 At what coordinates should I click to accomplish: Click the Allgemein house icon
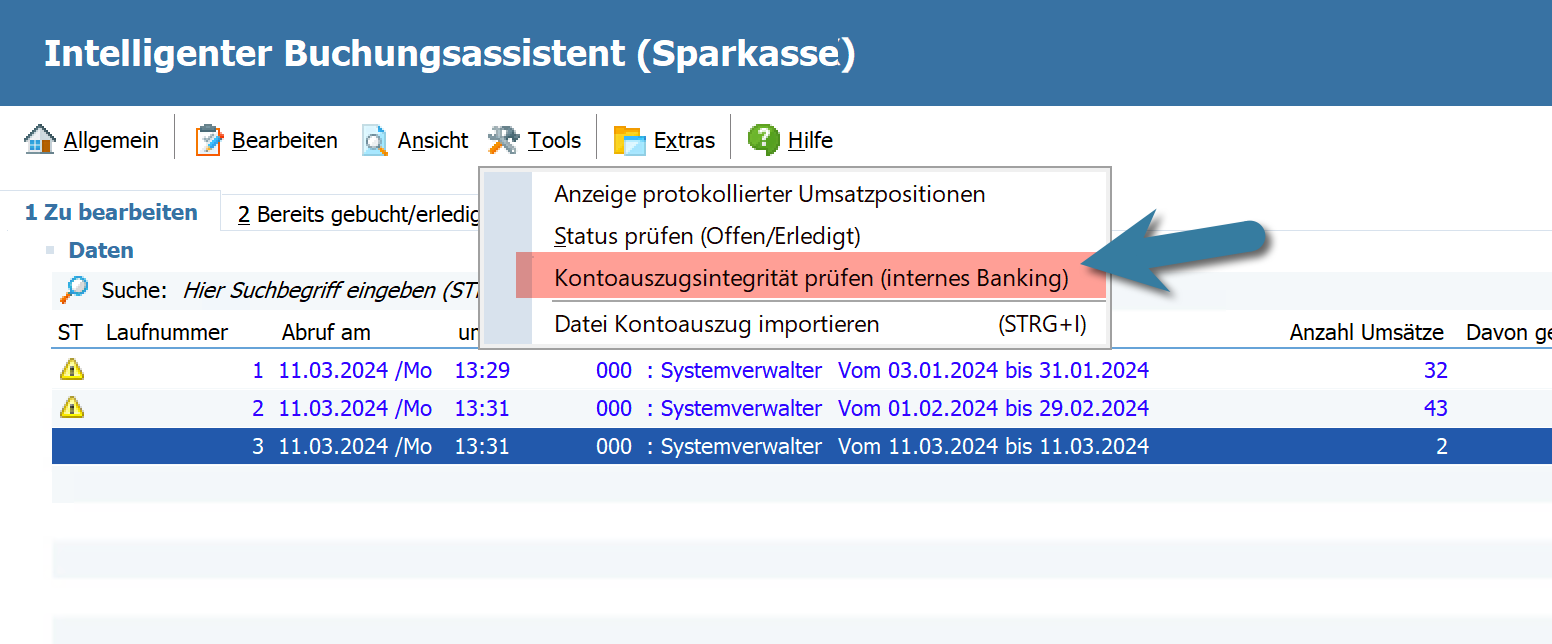point(39,140)
